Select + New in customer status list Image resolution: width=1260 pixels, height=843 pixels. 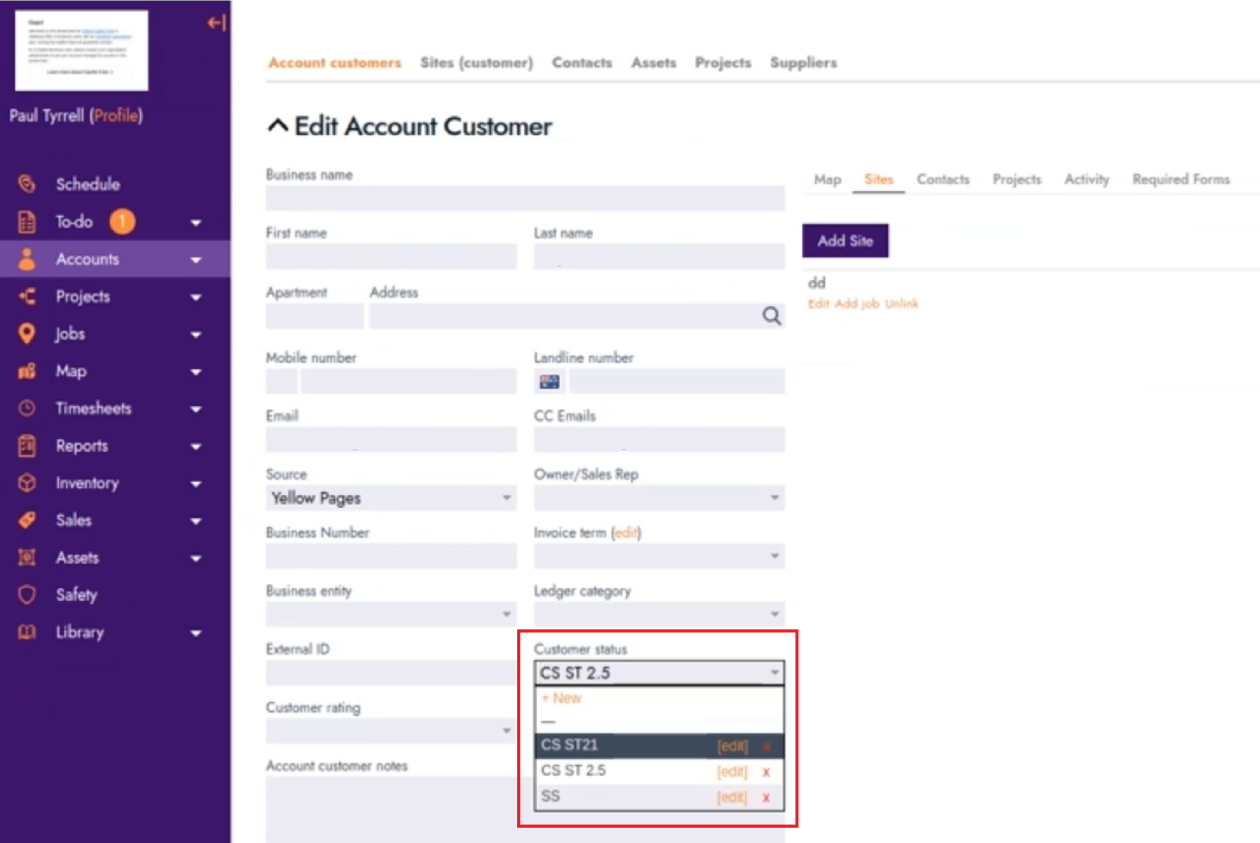coord(561,698)
